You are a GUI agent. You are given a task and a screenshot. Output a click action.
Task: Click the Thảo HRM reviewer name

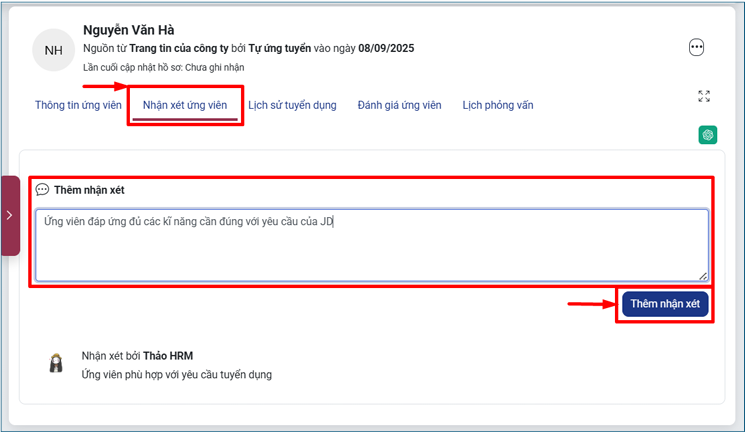[x=168, y=355]
